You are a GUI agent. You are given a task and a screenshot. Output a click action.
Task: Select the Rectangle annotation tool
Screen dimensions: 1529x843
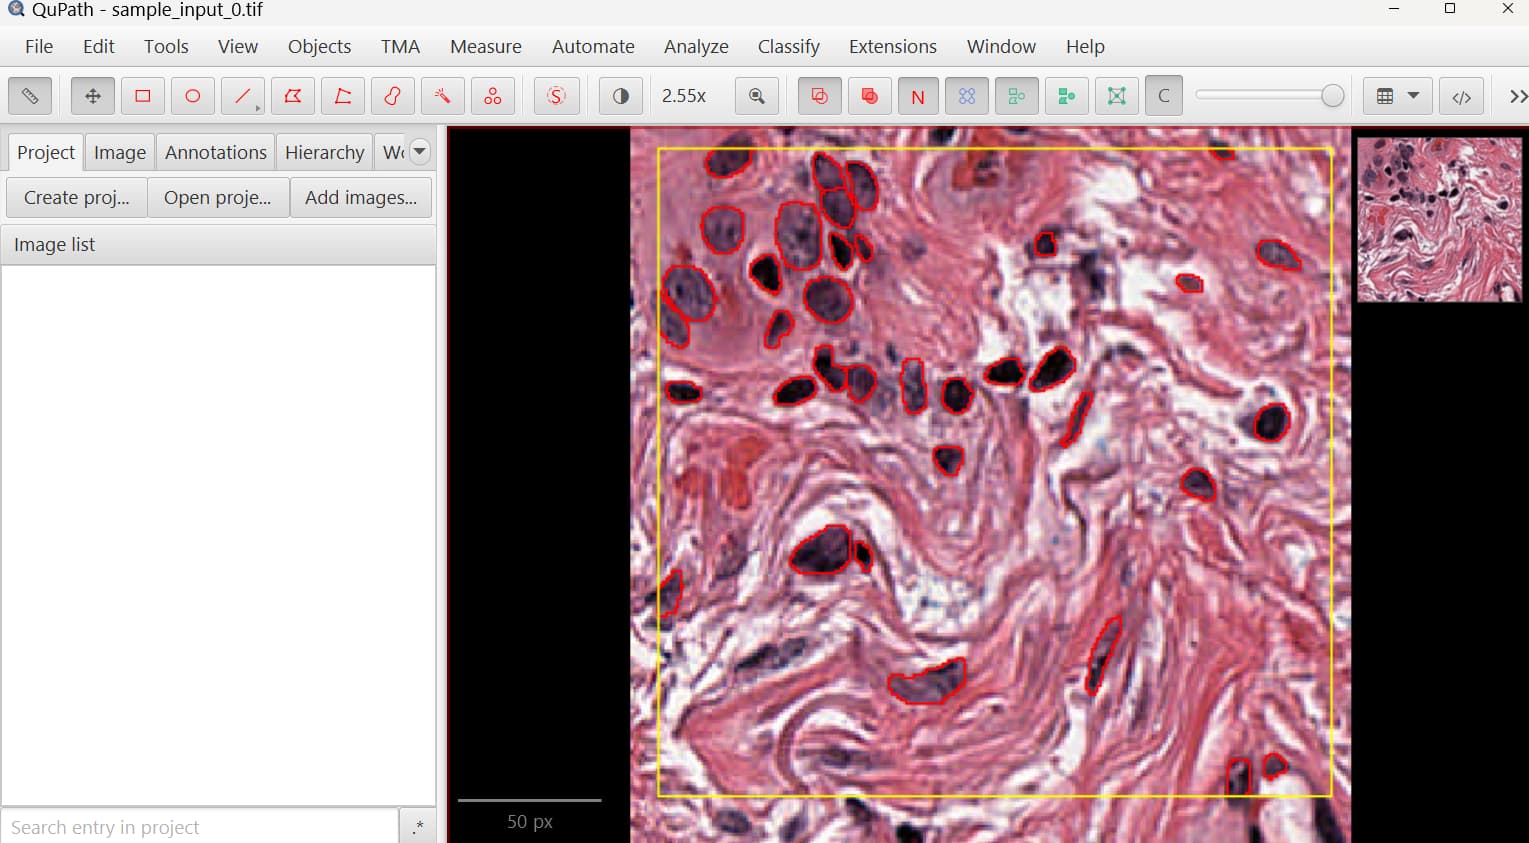(x=143, y=96)
